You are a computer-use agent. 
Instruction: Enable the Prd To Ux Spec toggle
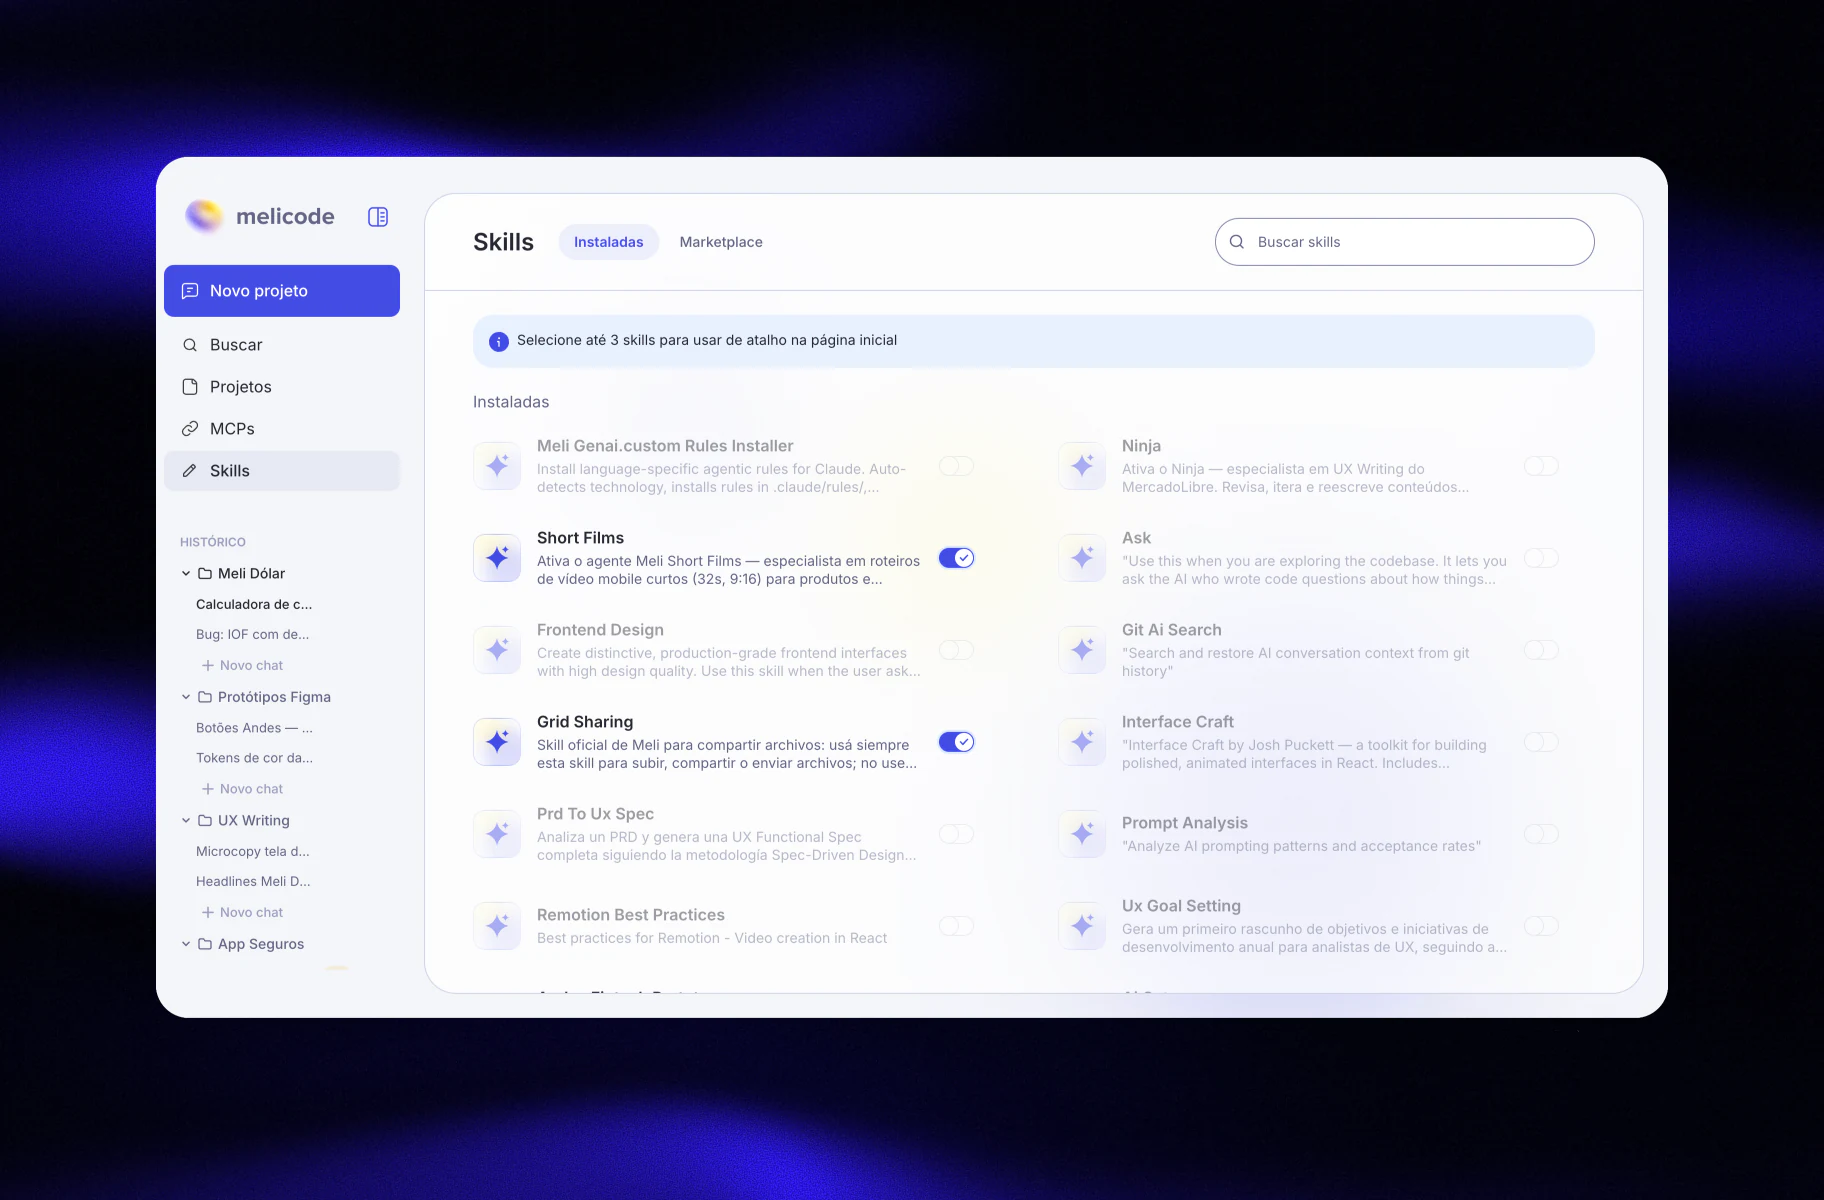[956, 834]
